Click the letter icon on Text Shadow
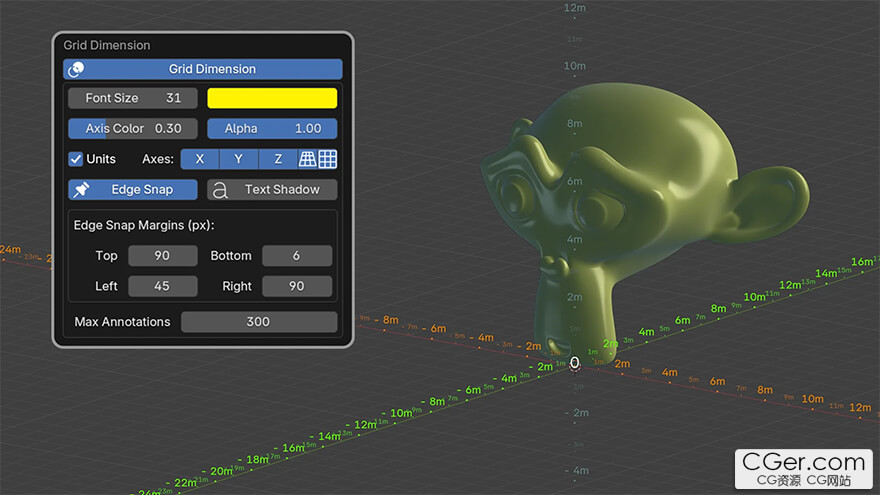 pyautogui.click(x=221, y=190)
